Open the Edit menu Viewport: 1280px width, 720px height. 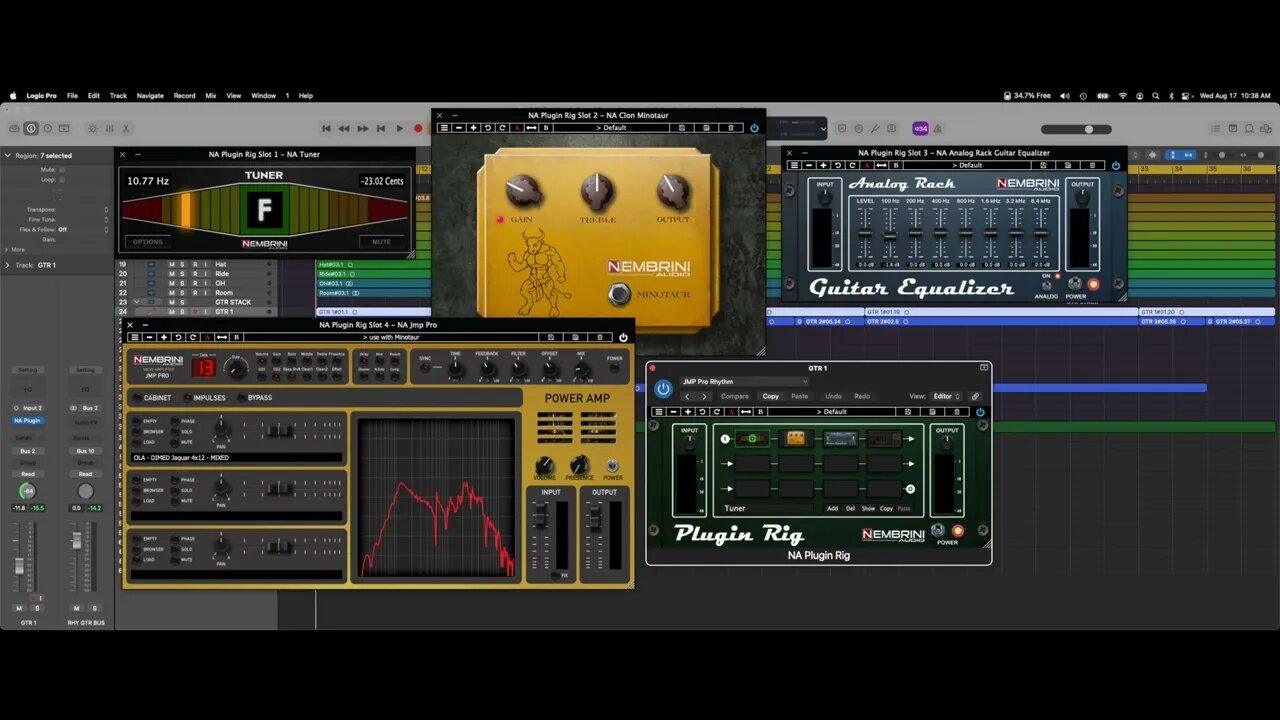coord(93,96)
